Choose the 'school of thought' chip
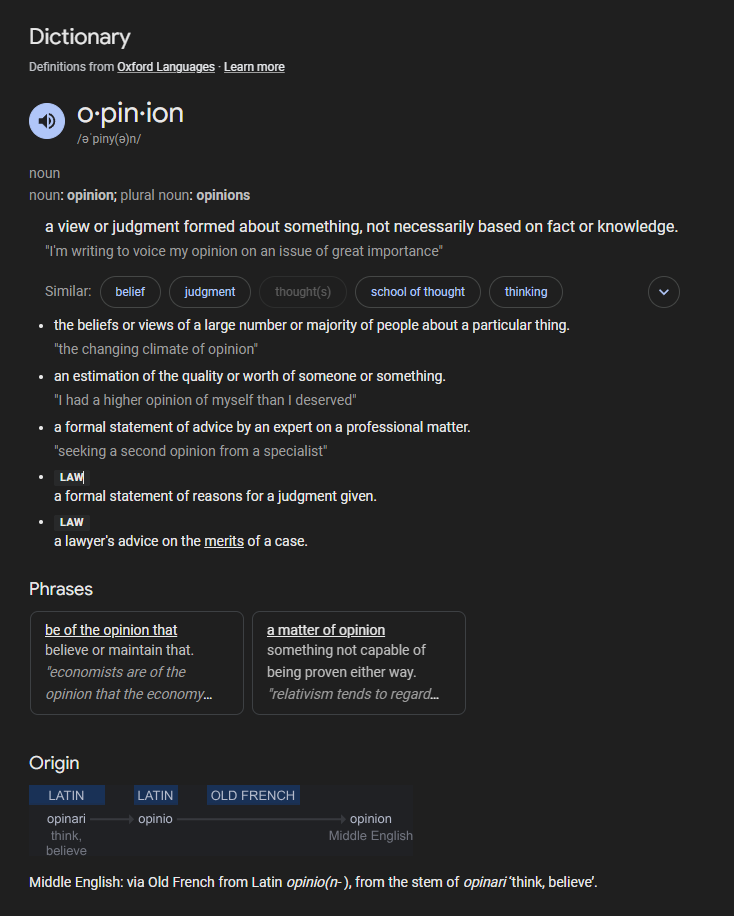 418,292
